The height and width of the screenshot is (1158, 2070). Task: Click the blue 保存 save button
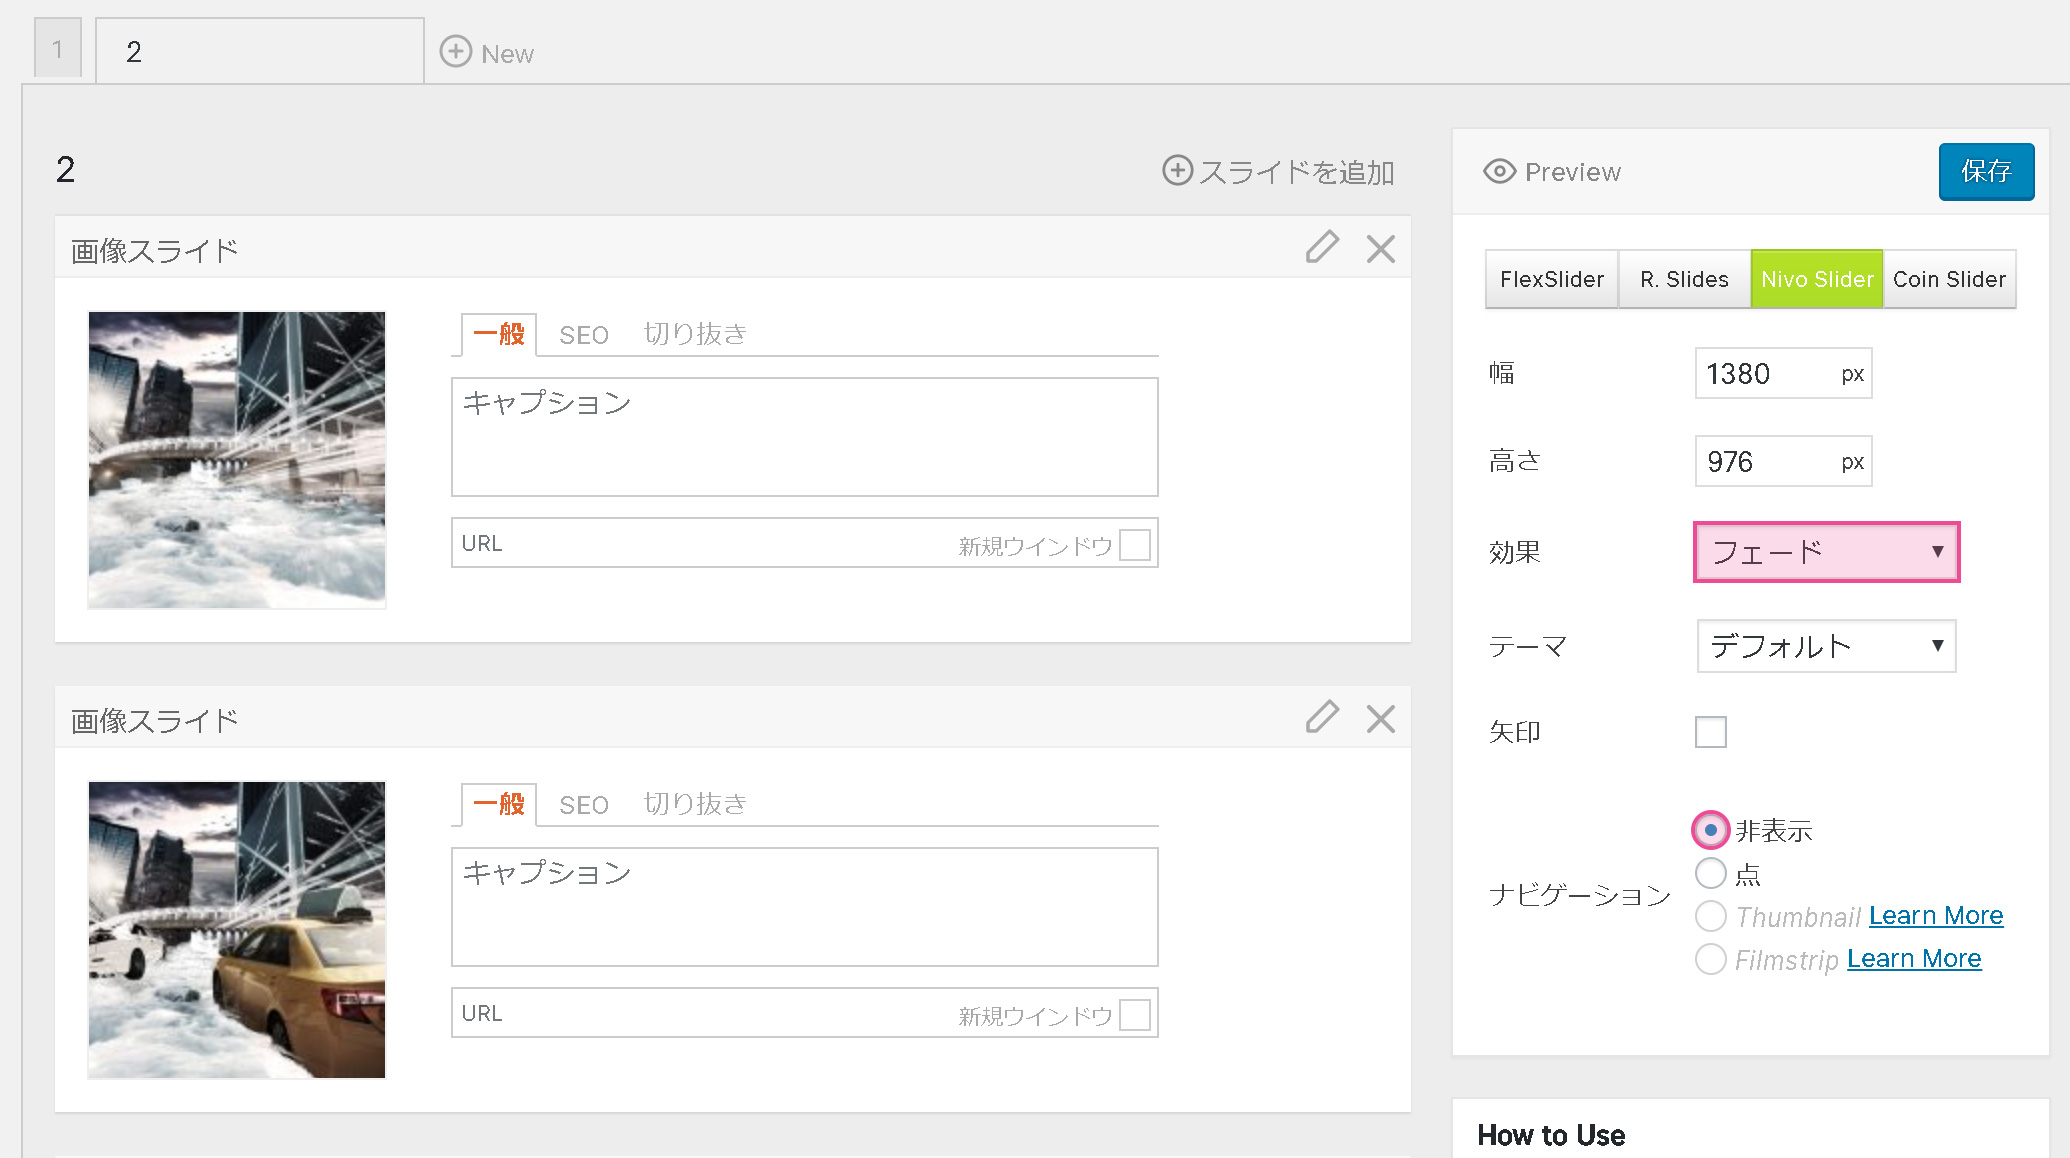click(1985, 172)
